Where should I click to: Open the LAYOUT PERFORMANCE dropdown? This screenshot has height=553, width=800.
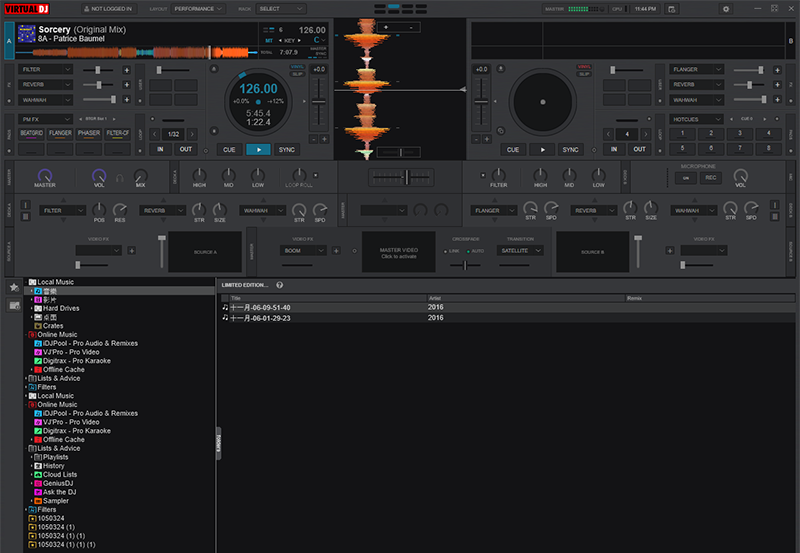tap(198, 9)
